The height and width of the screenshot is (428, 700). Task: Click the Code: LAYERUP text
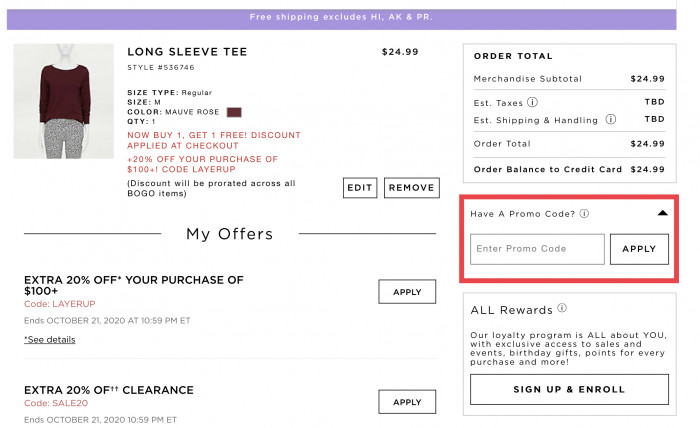point(59,303)
